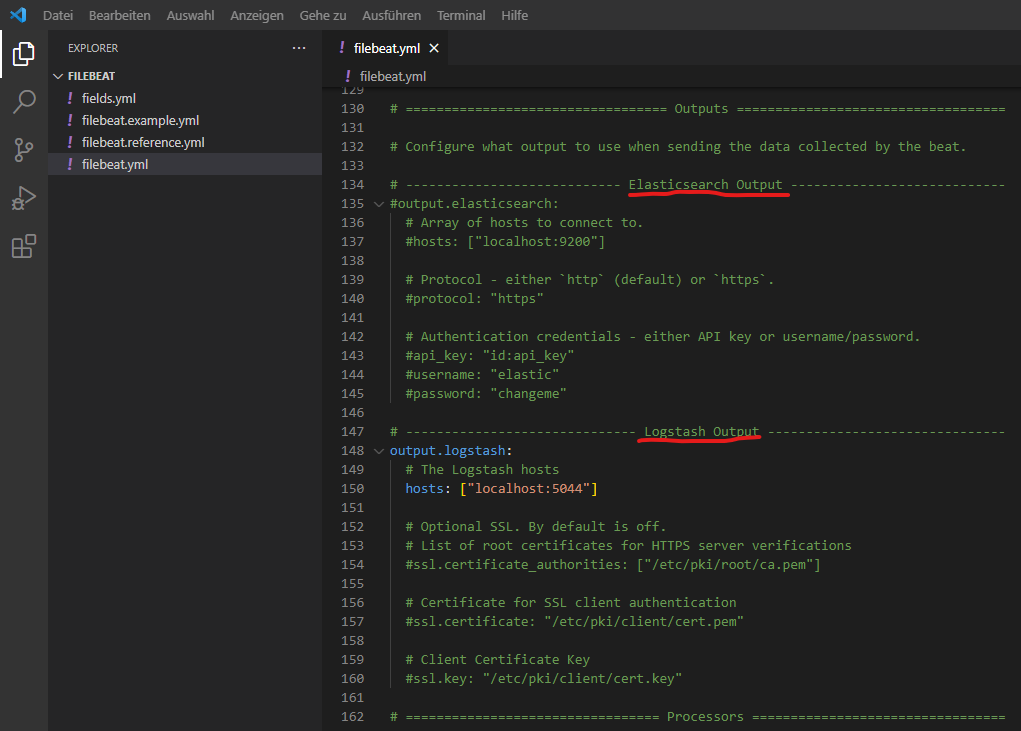Open the Extensions view icon
The height and width of the screenshot is (731, 1021).
pos(24,246)
